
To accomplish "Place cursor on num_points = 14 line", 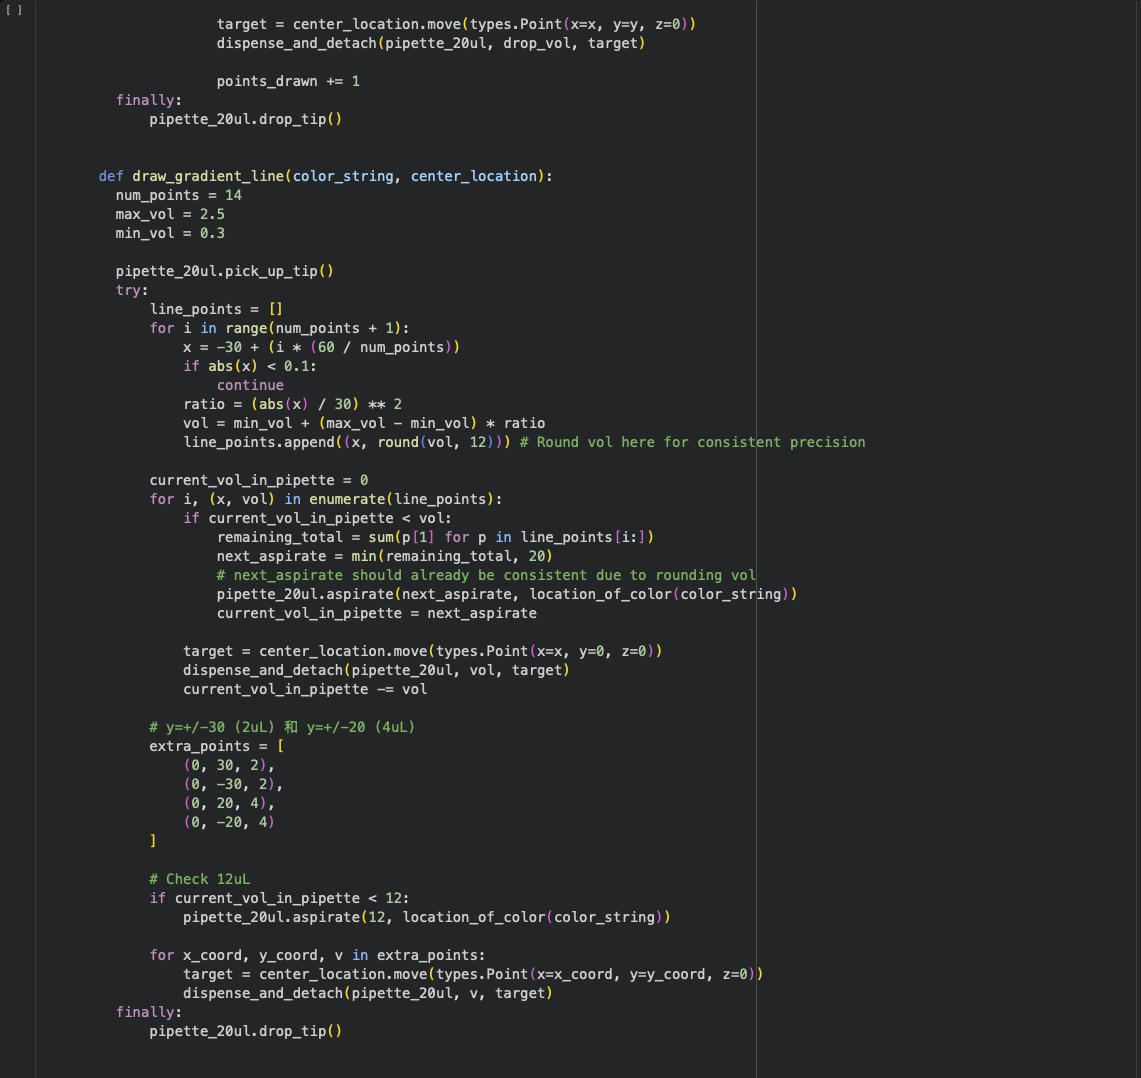I will (x=178, y=195).
